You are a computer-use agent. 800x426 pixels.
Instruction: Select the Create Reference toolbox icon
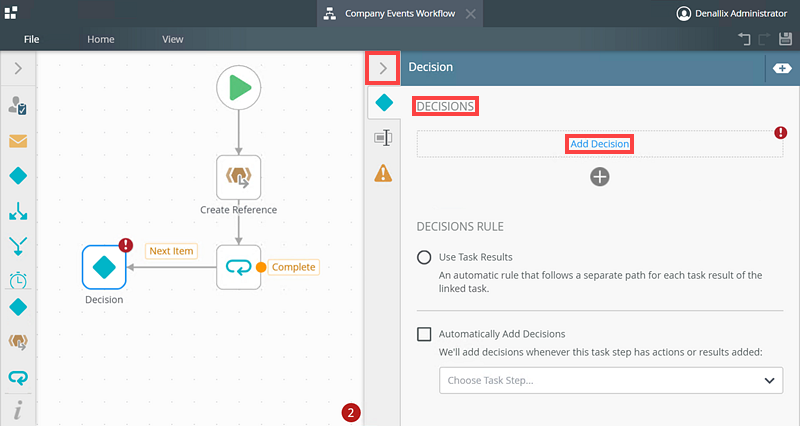(18, 342)
